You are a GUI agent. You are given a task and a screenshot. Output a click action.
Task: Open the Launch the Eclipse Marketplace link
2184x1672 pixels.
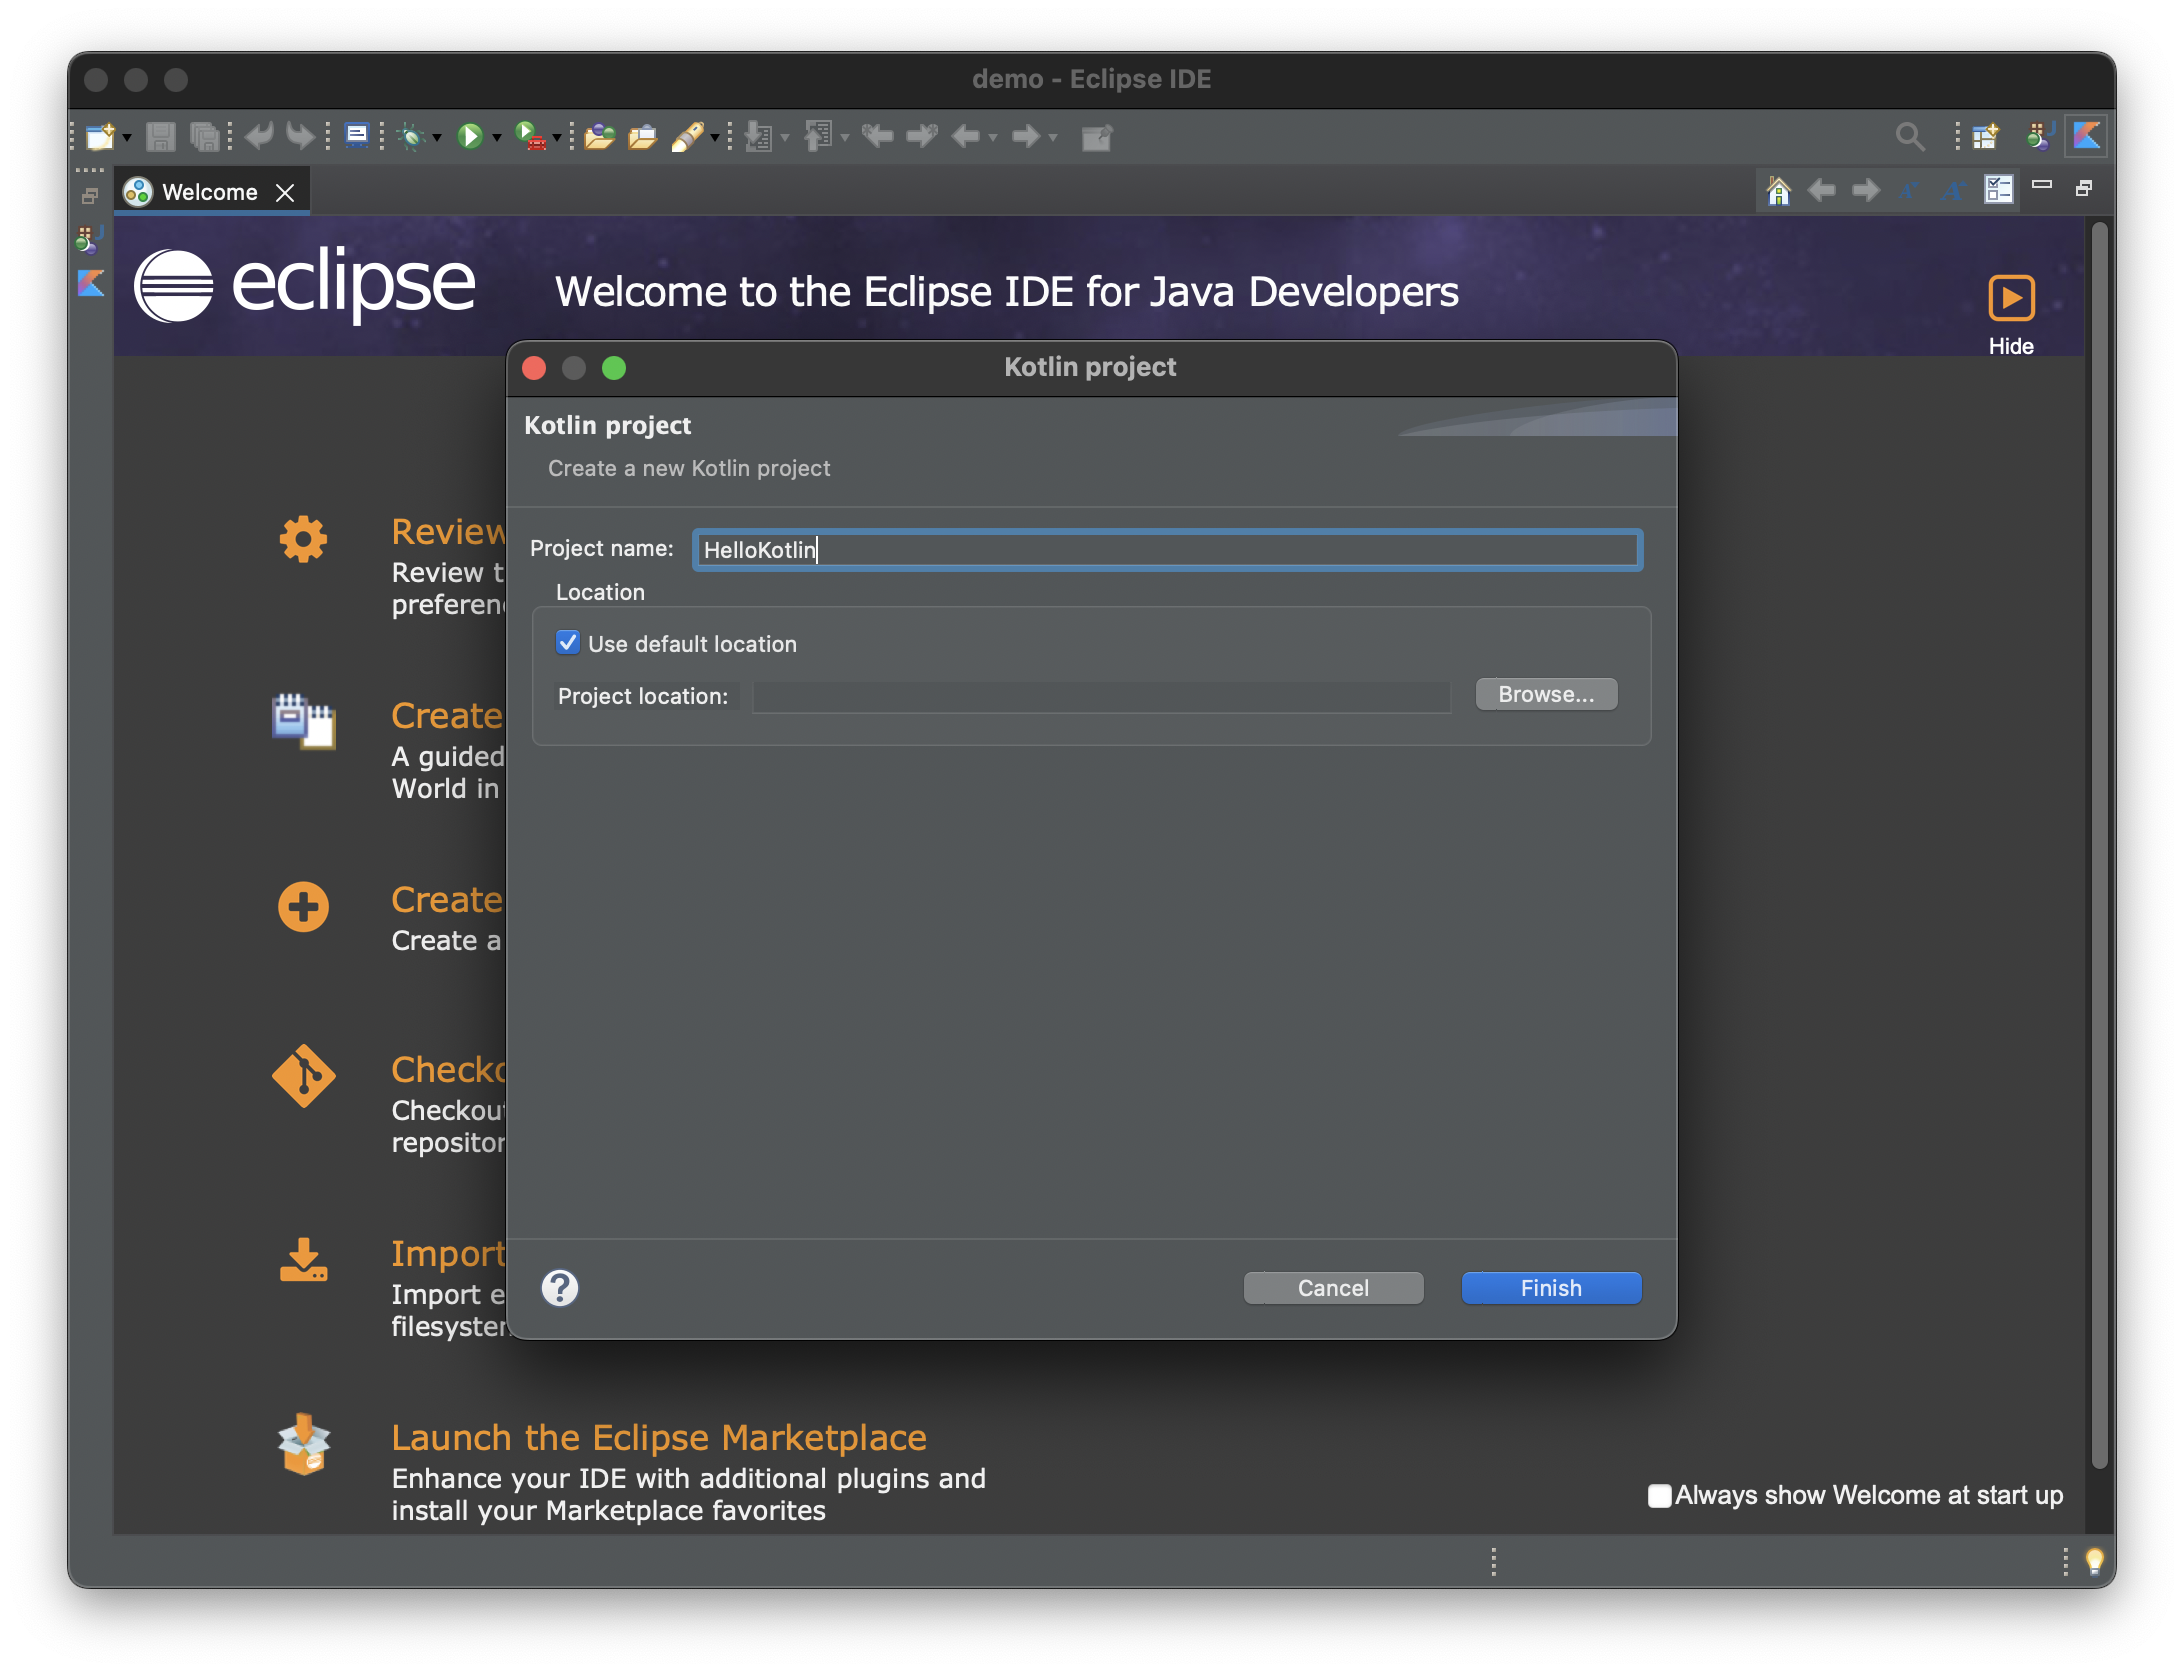tap(658, 1437)
